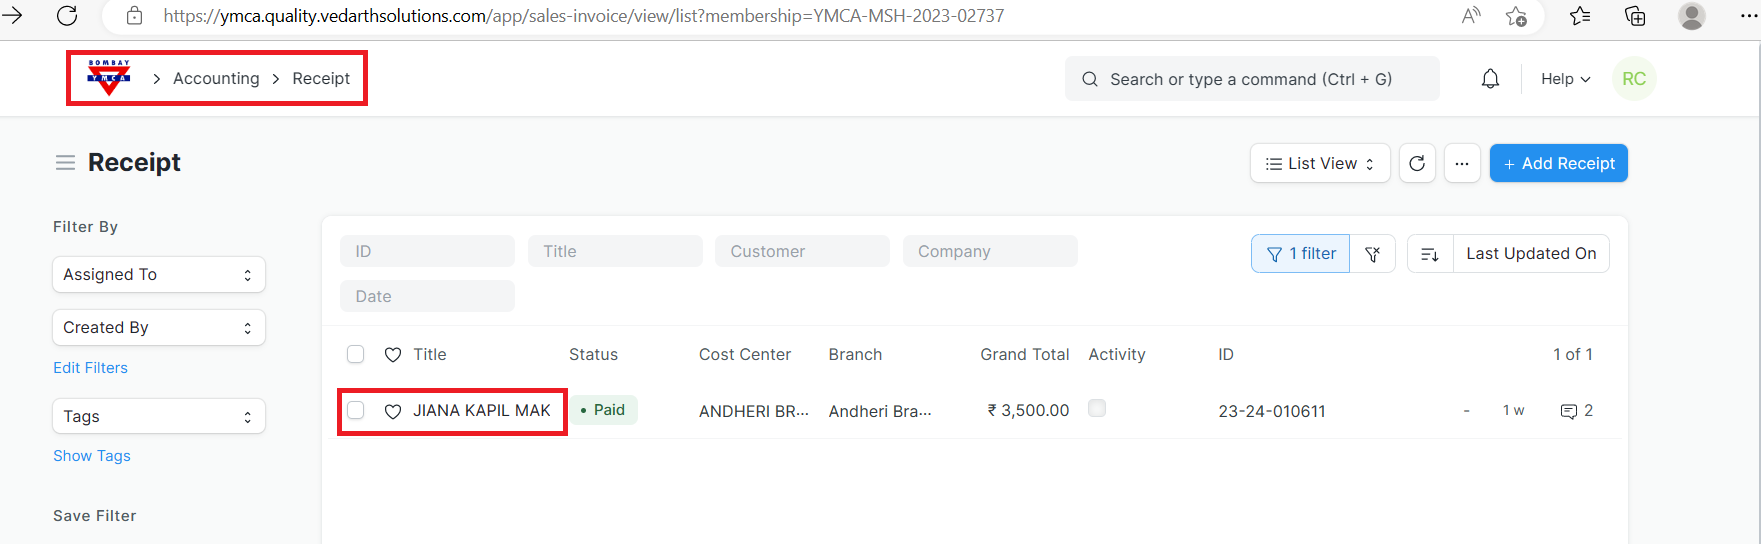Like the JIANA KAPIL MAK receipt heart
Screen dimensions: 1761x544
point(393,411)
